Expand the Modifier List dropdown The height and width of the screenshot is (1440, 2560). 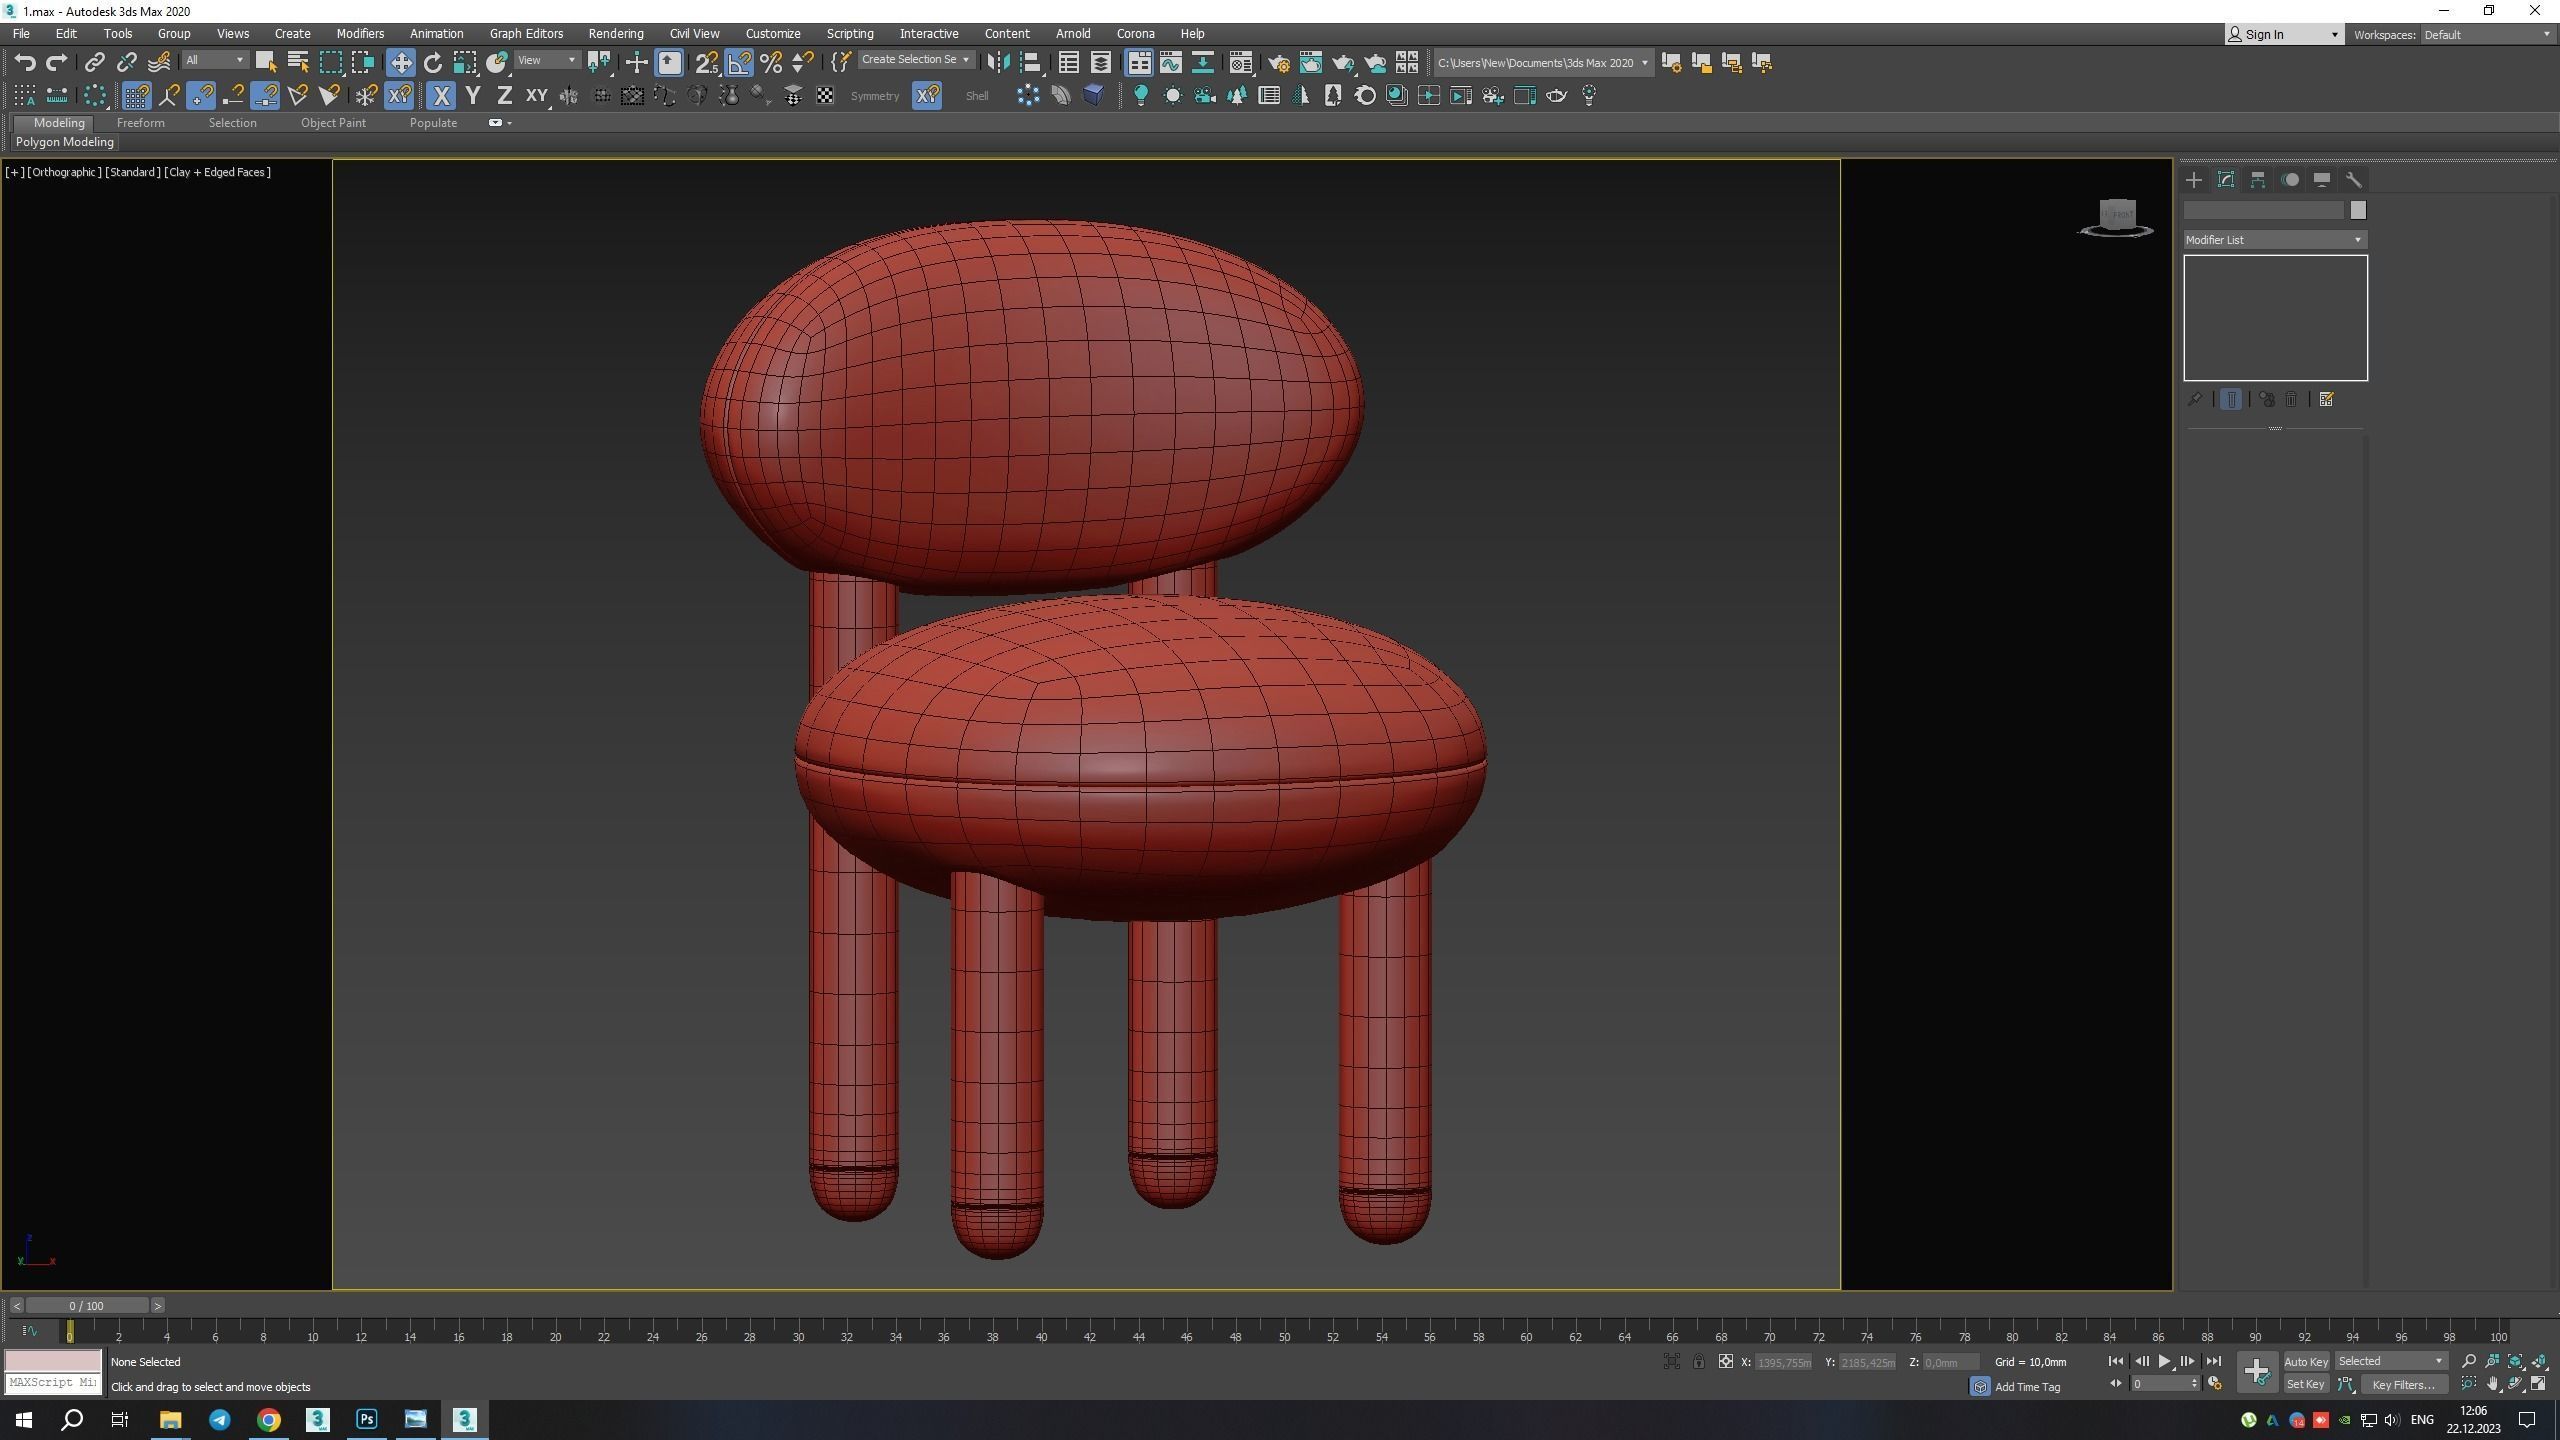[x=2275, y=240]
